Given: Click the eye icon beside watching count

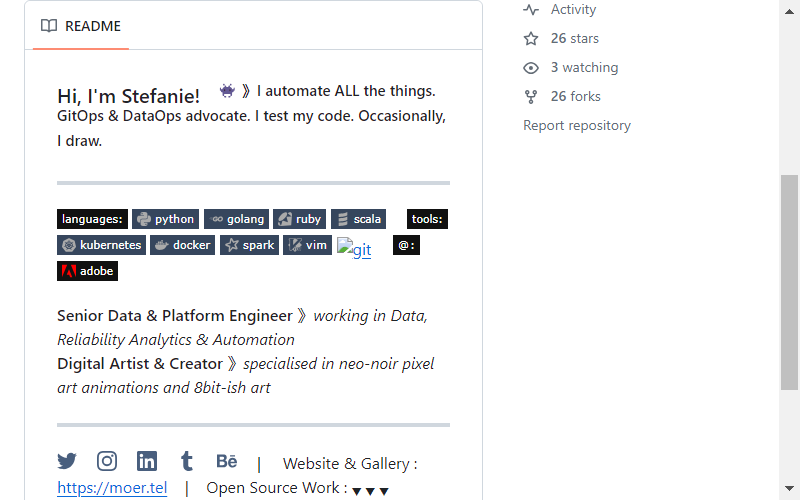Looking at the screenshot, I should tap(531, 68).
